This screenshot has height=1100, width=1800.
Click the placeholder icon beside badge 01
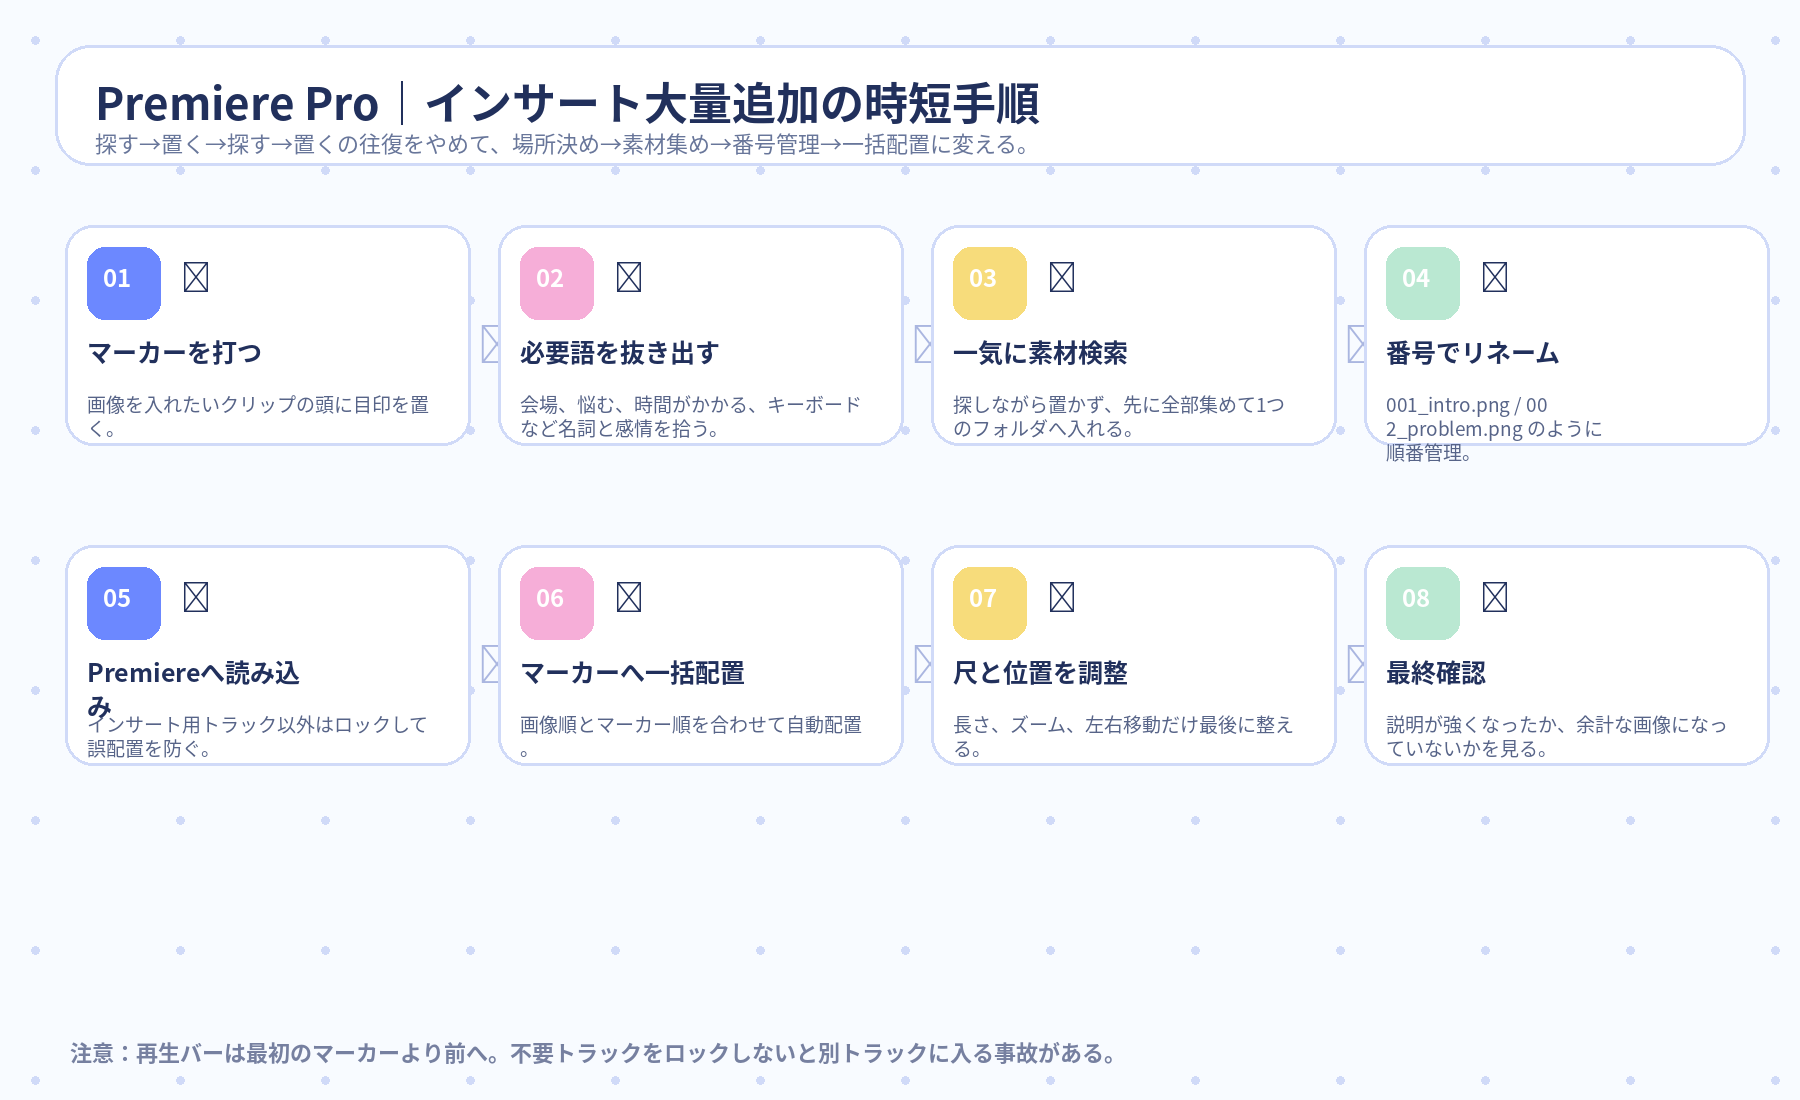click(x=196, y=277)
